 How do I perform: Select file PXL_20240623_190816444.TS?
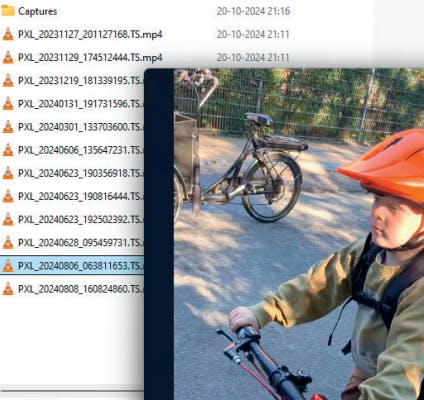(81, 196)
